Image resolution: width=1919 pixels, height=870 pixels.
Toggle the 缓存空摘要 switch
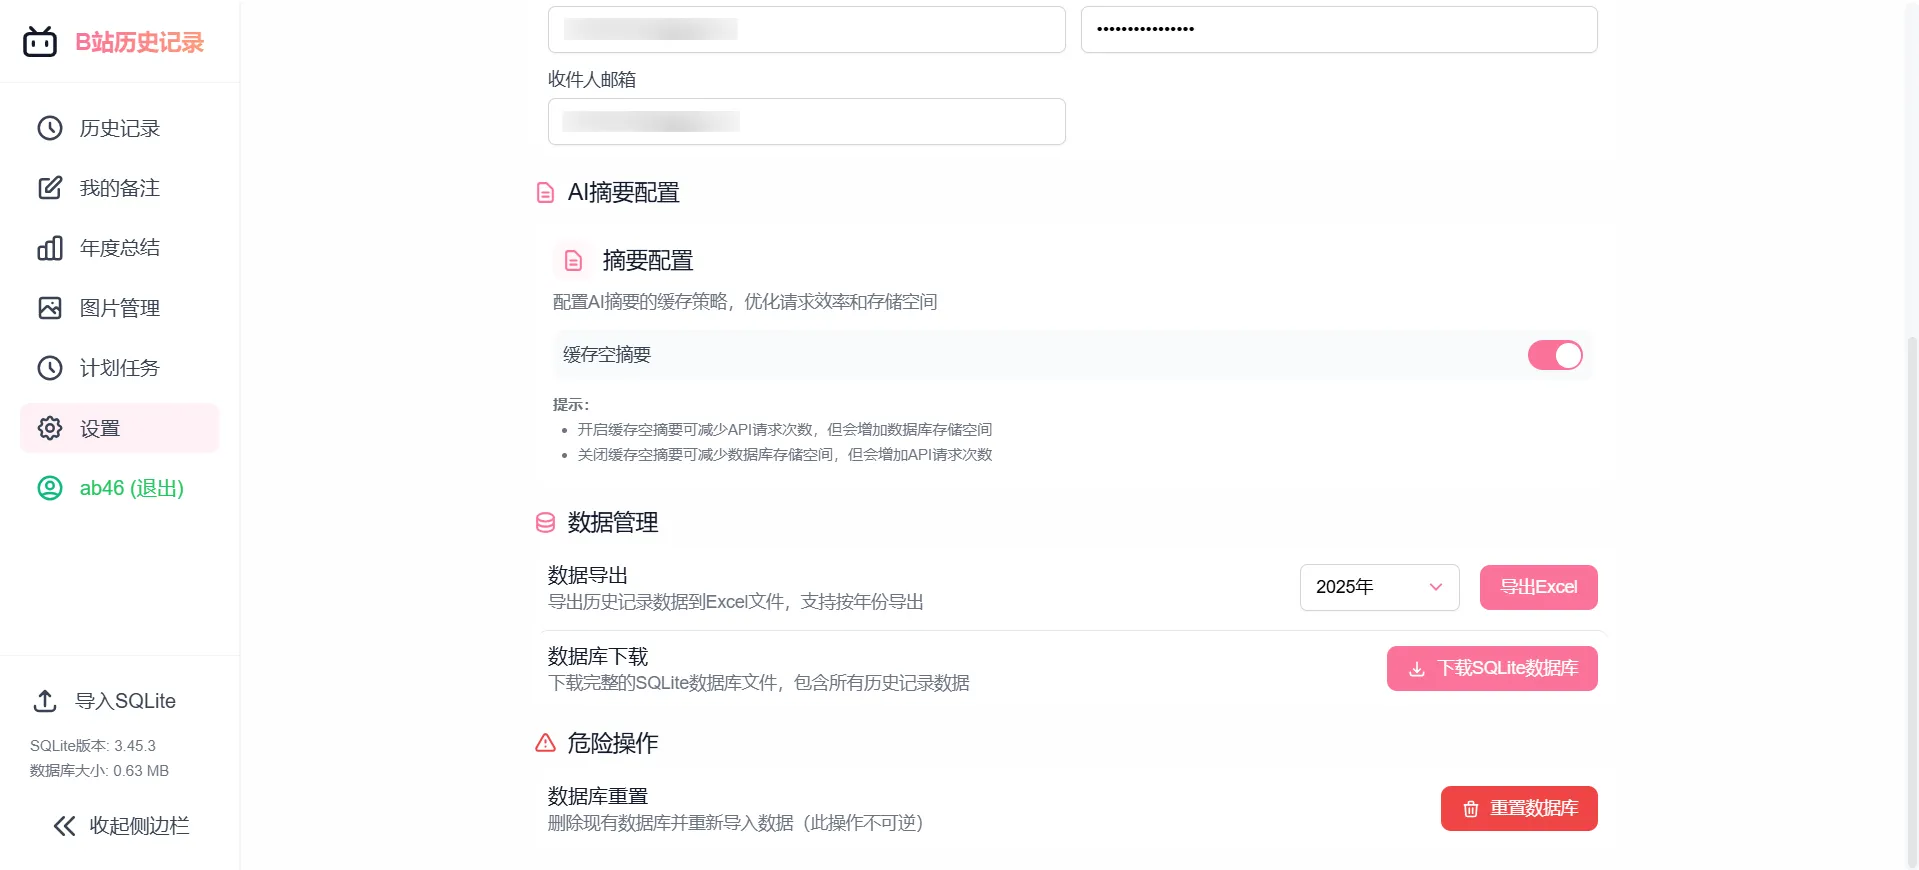coord(1555,355)
